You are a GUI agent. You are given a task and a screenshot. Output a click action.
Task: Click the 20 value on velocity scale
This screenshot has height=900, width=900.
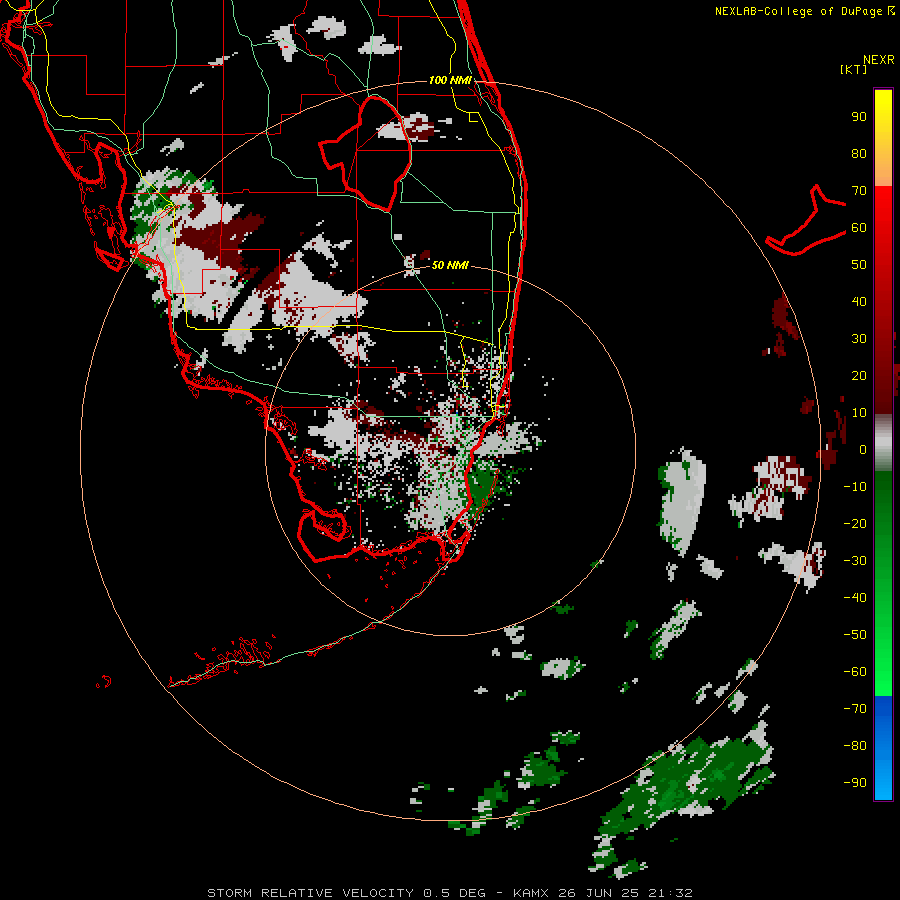859,375
